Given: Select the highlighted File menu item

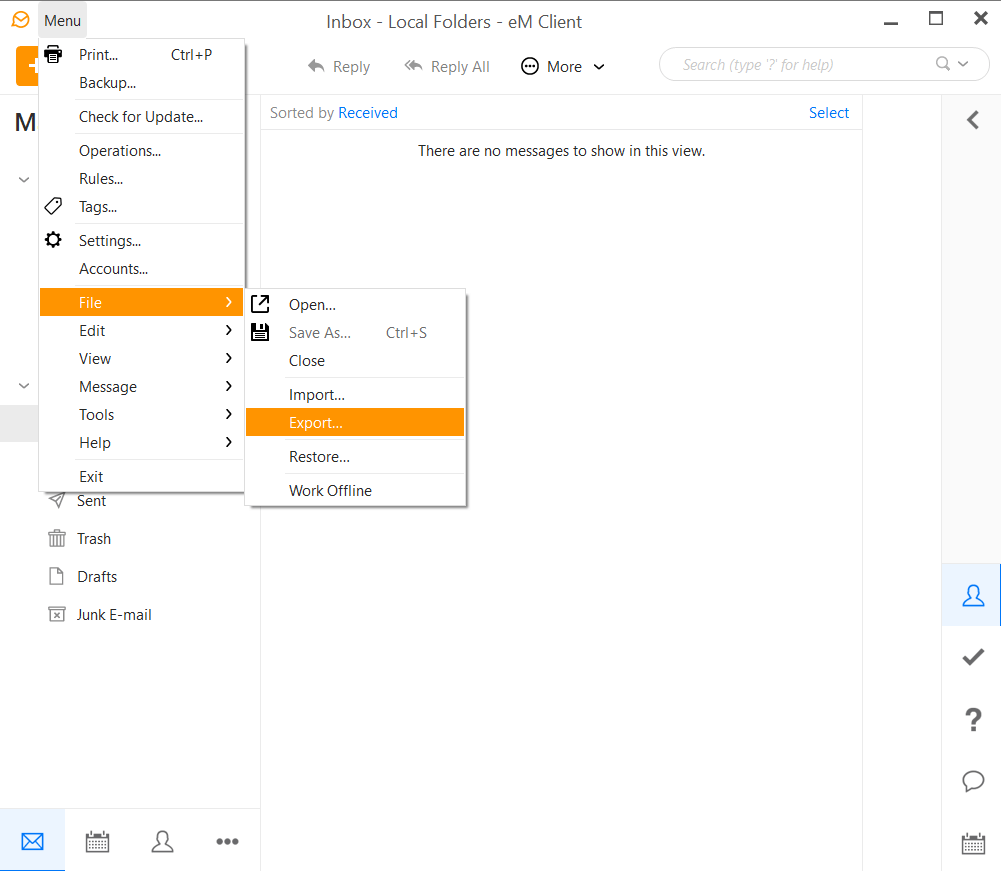Looking at the screenshot, I should coord(142,302).
